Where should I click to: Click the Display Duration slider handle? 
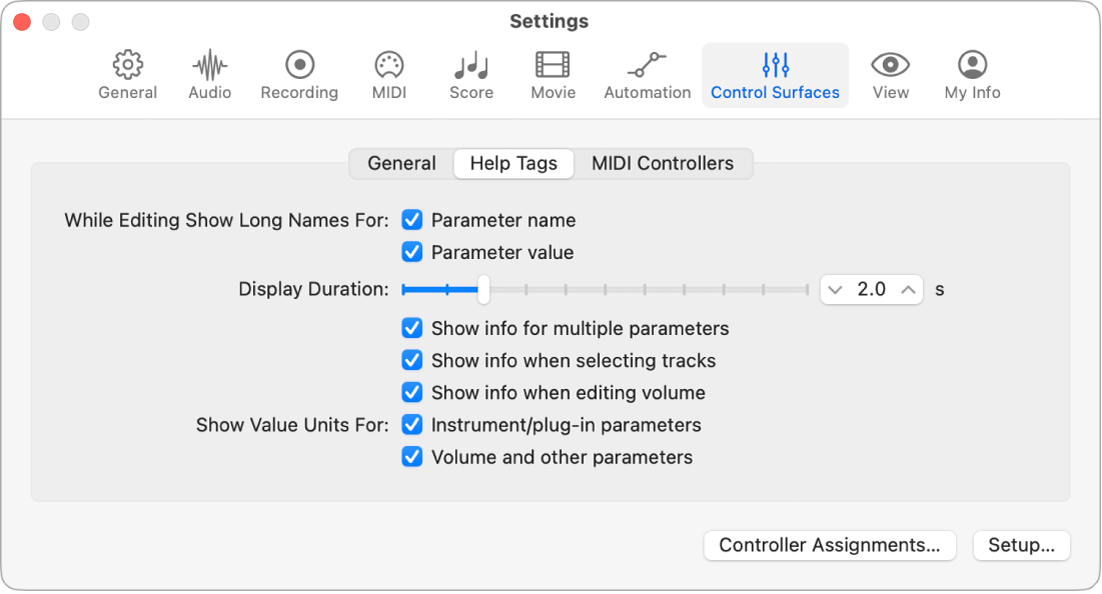pos(484,290)
